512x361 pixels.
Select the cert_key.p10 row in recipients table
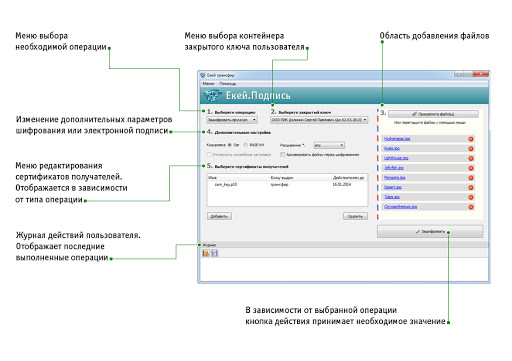coord(287,184)
